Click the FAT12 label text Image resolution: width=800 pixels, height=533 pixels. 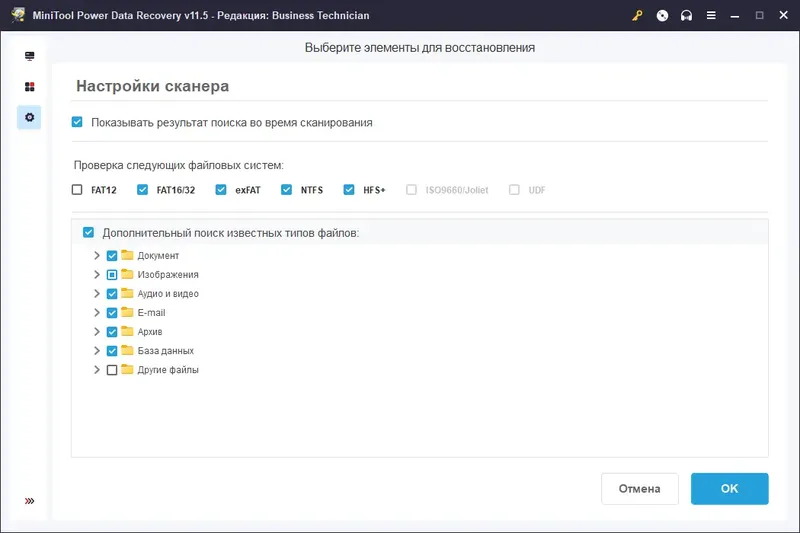(104, 190)
